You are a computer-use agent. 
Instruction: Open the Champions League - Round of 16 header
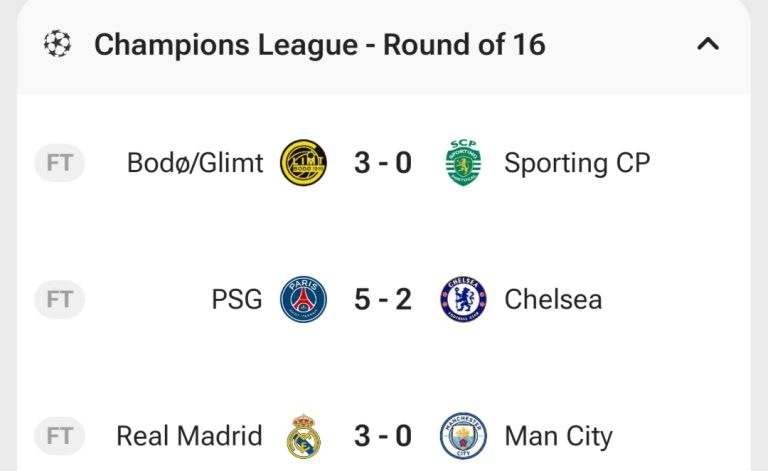point(320,45)
